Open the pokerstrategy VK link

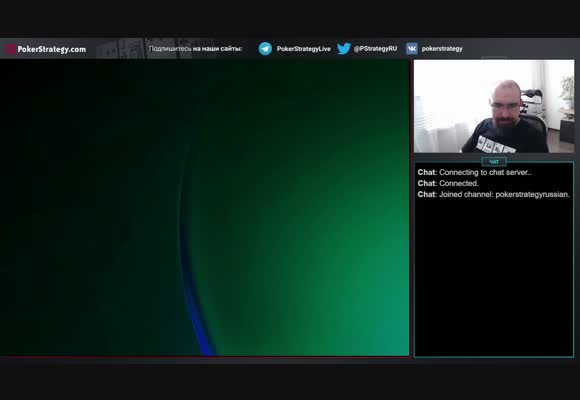click(x=442, y=48)
